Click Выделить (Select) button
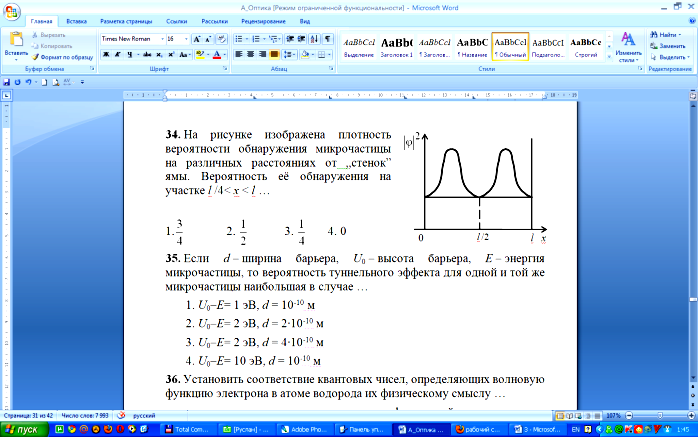Viewport: 698px width, 437px height. click(x=670, y=57)
